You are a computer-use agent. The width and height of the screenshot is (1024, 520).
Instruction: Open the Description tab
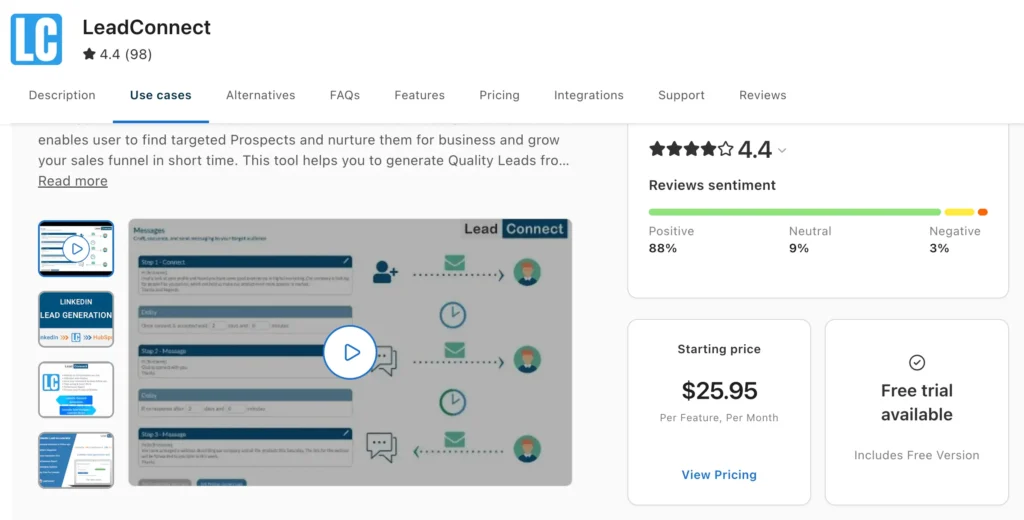pyautogui.click(x=62, y=95)
